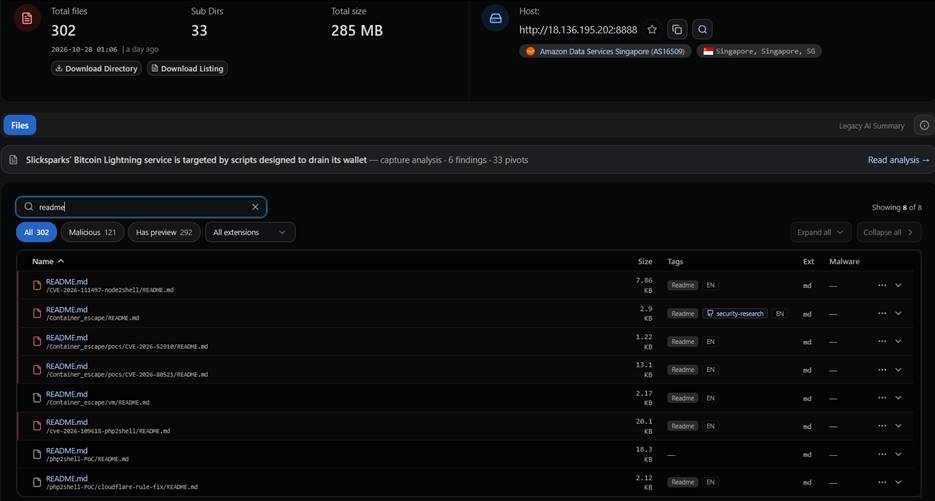This screenshot has width=935, height=501.
Task: Open more options for /php2shell-PoC/README.md row
Action: point(882,454)
